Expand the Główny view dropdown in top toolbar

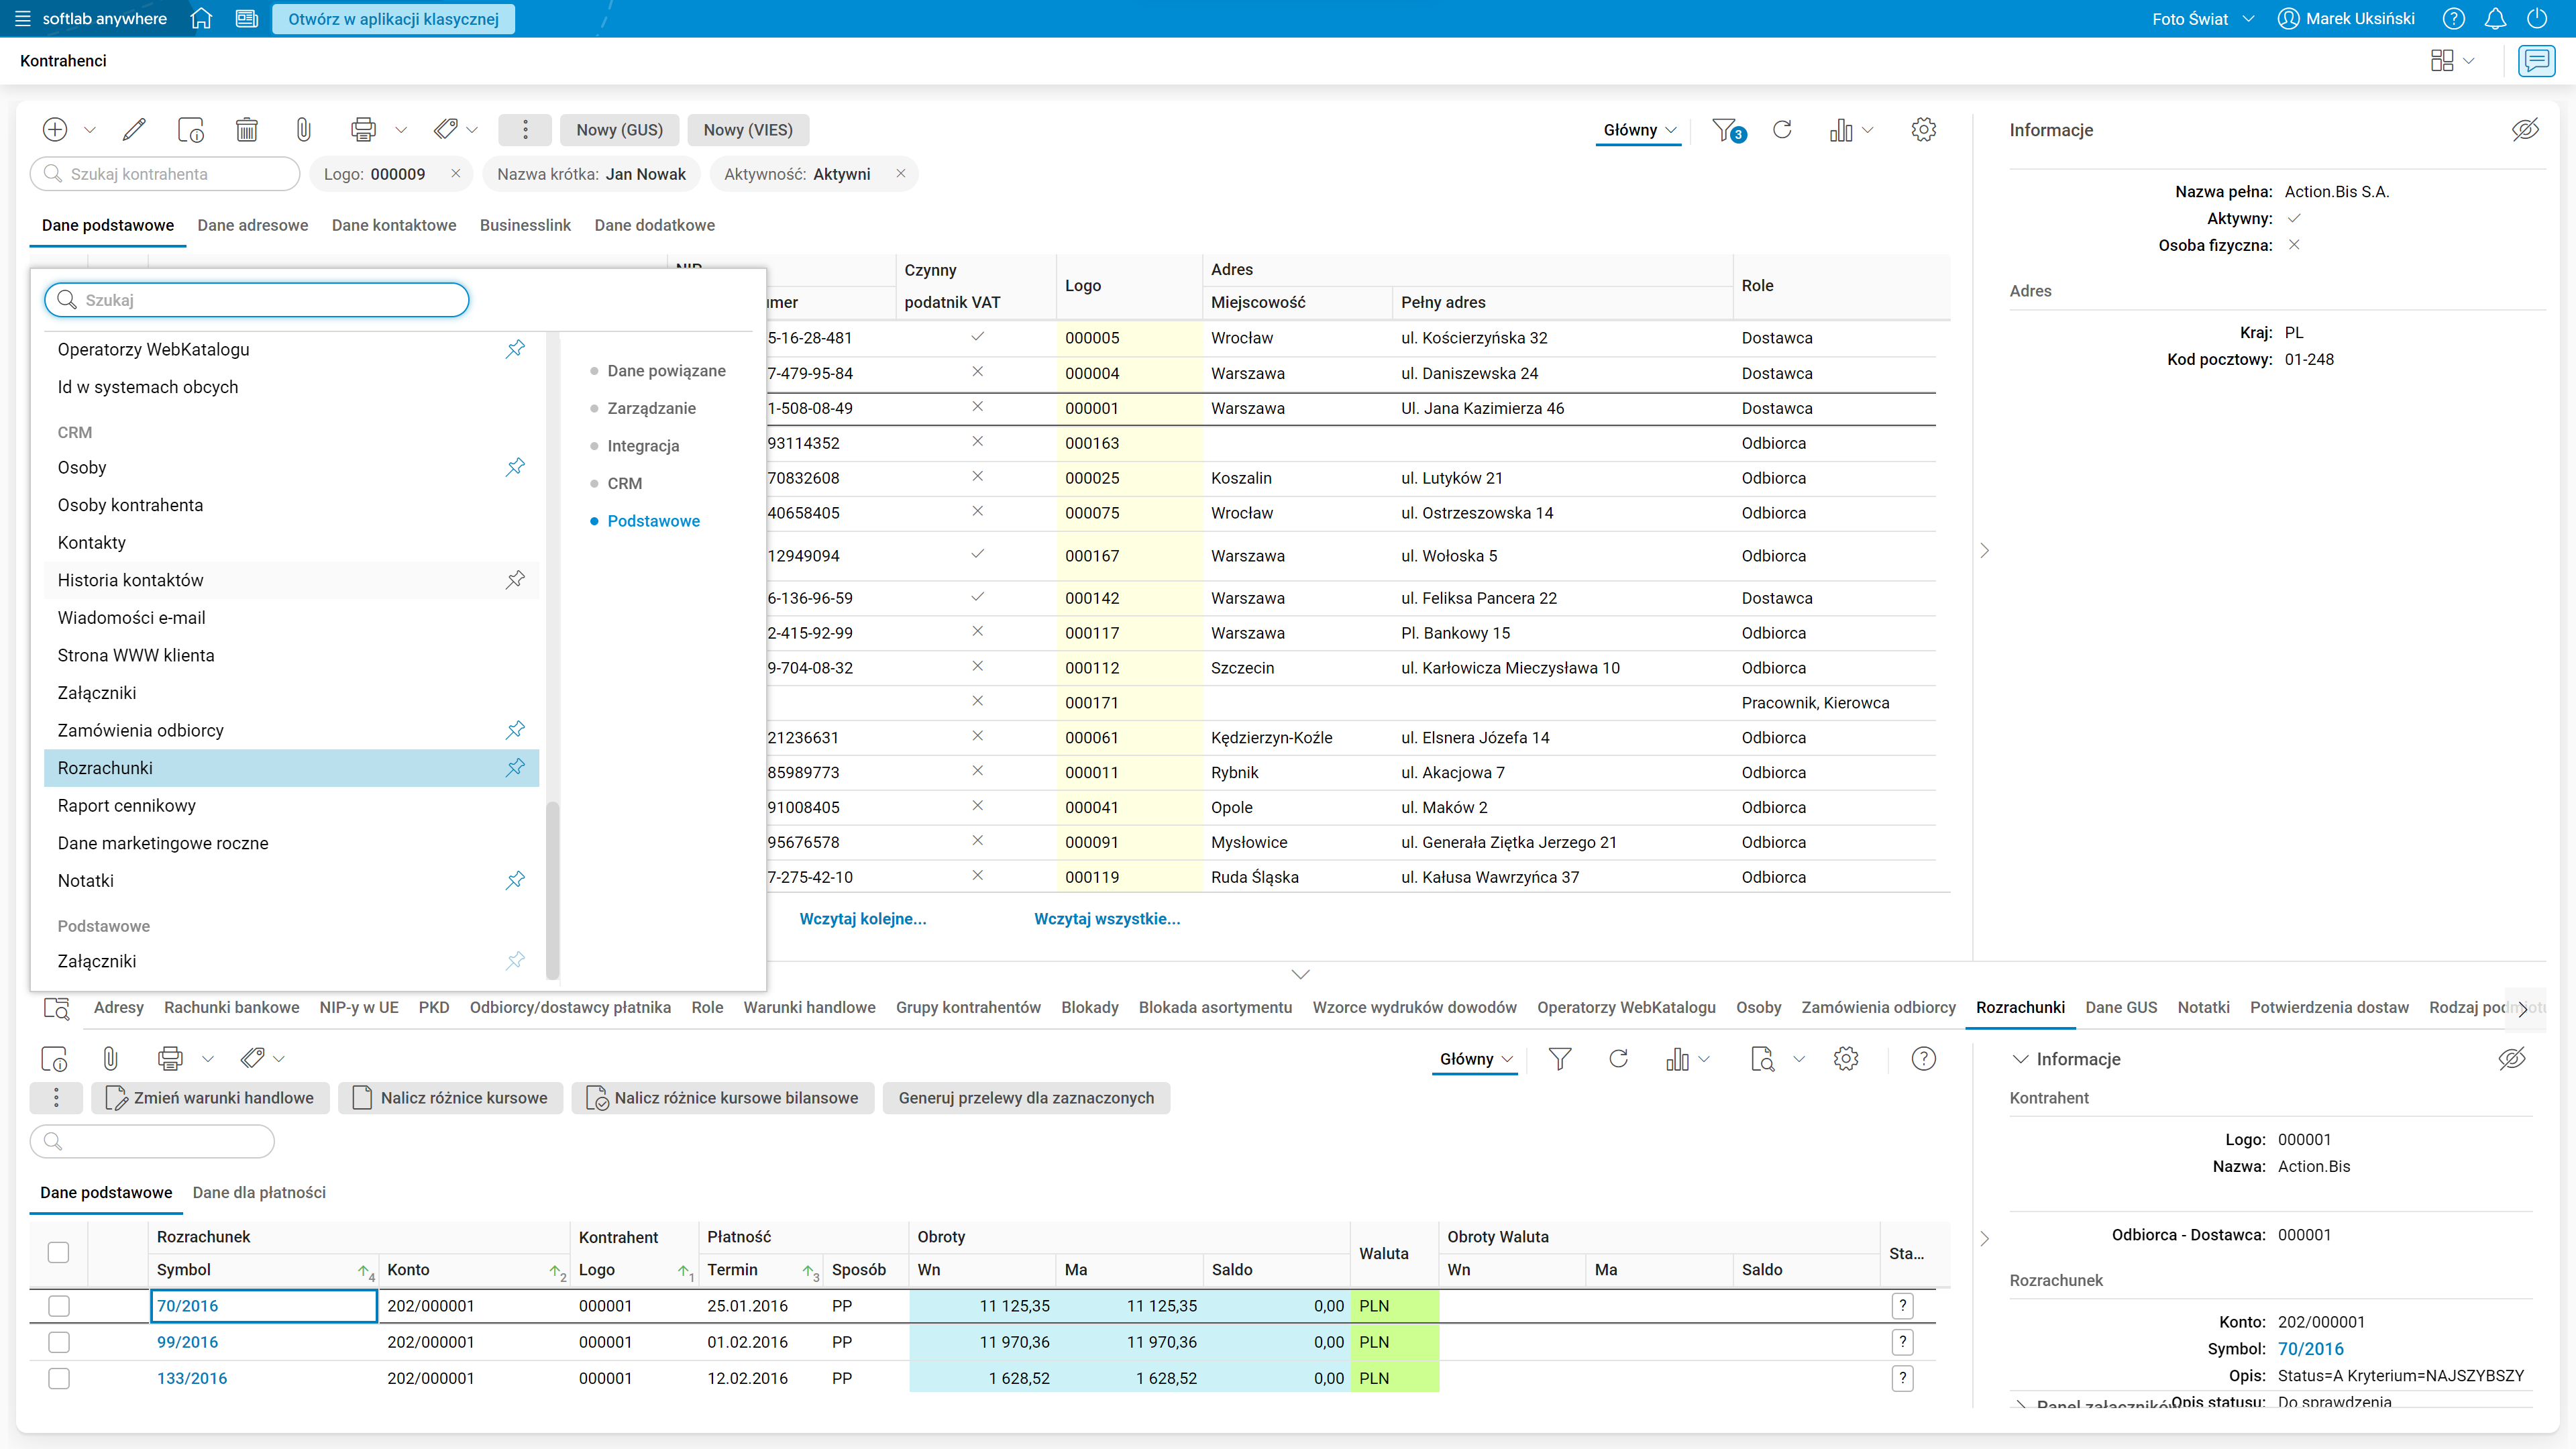1638,130
